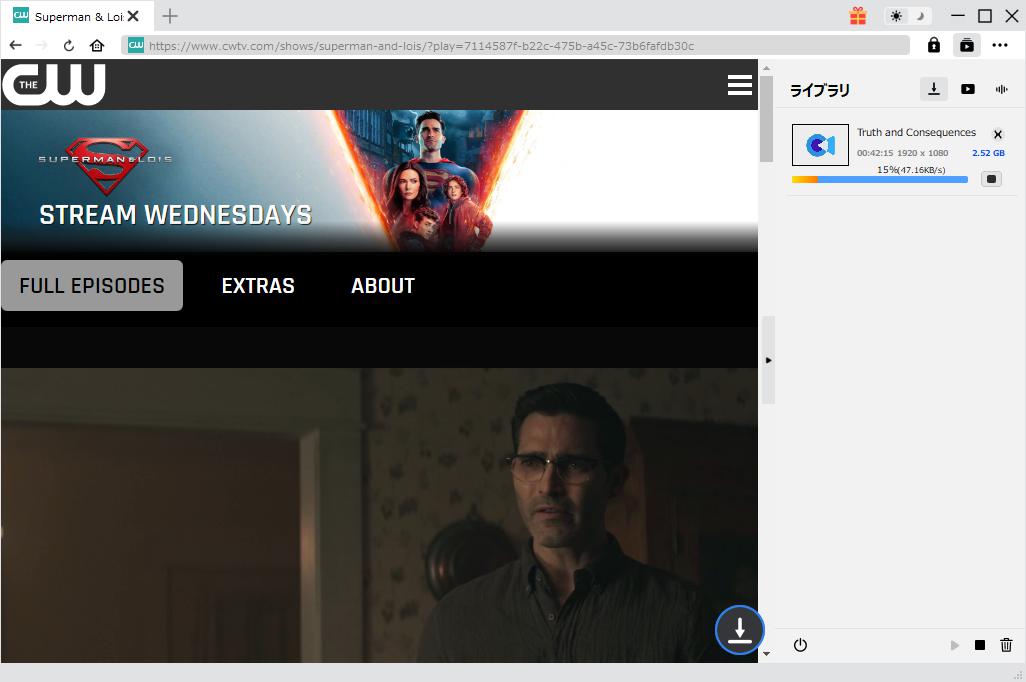Viewport: 1026px width, 682px height.
Task: Delete all tasks with trash icon
Action: click(1007, 646)
